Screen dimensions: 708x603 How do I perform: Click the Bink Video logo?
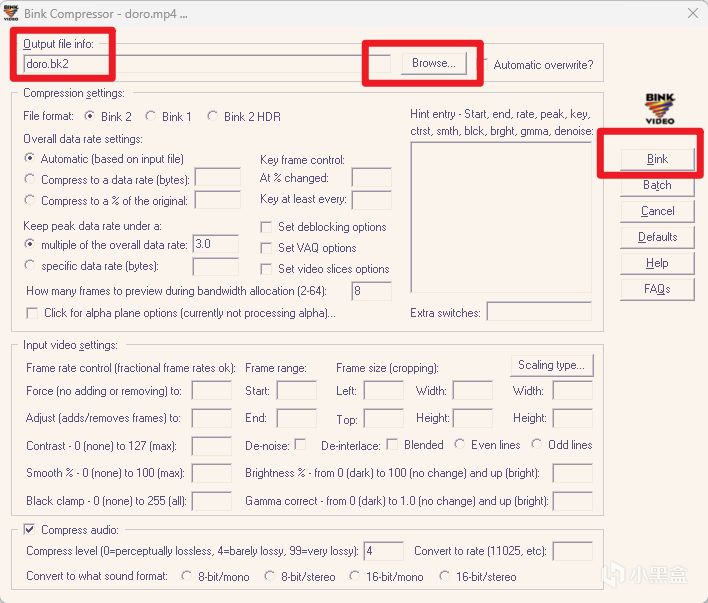pyautogui.click(x=660, y=109)
